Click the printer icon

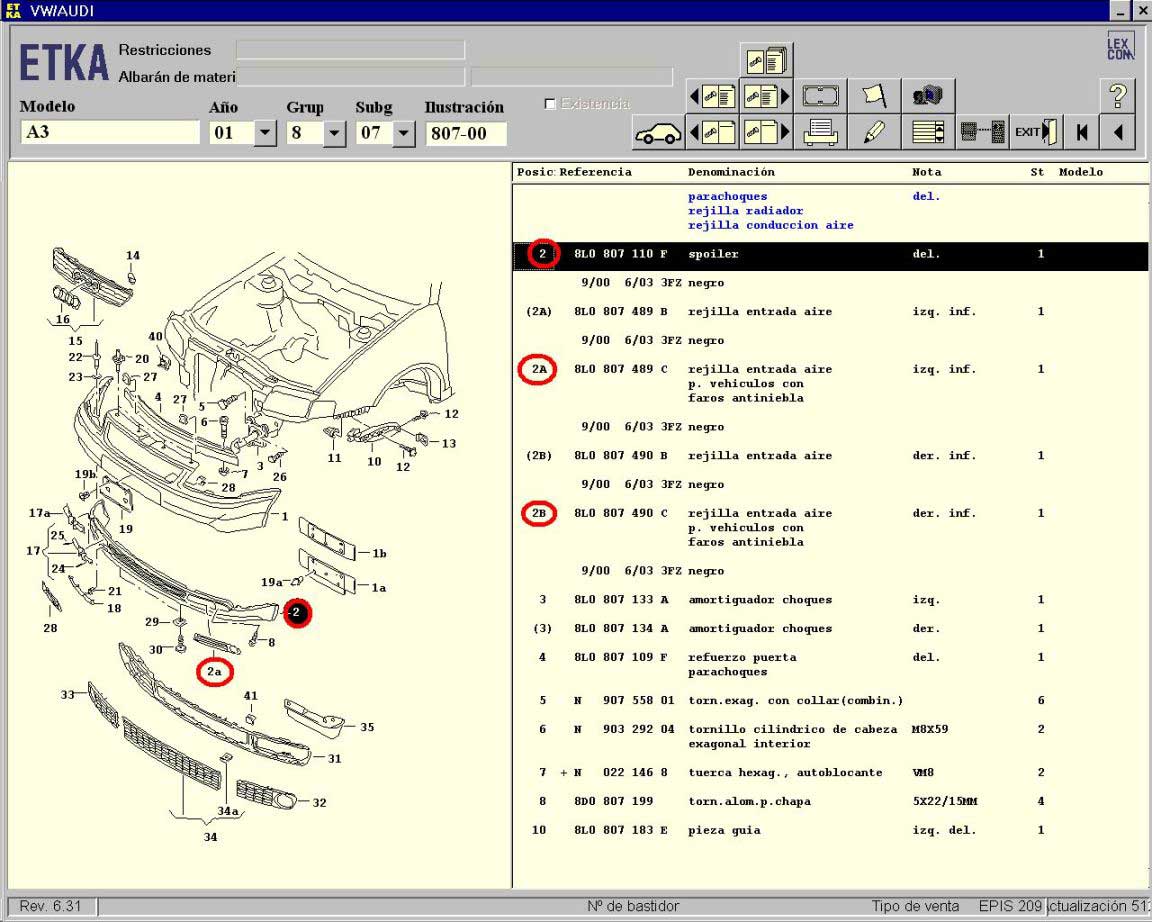821,133
